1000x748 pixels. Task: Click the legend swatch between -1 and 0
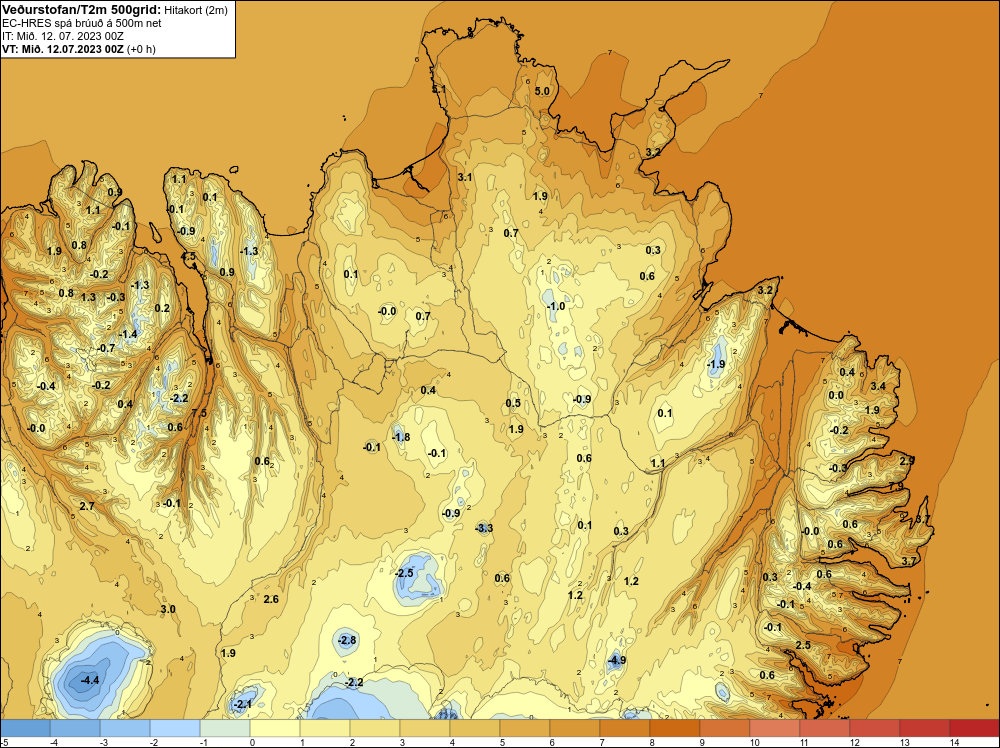tap(225, 728)
